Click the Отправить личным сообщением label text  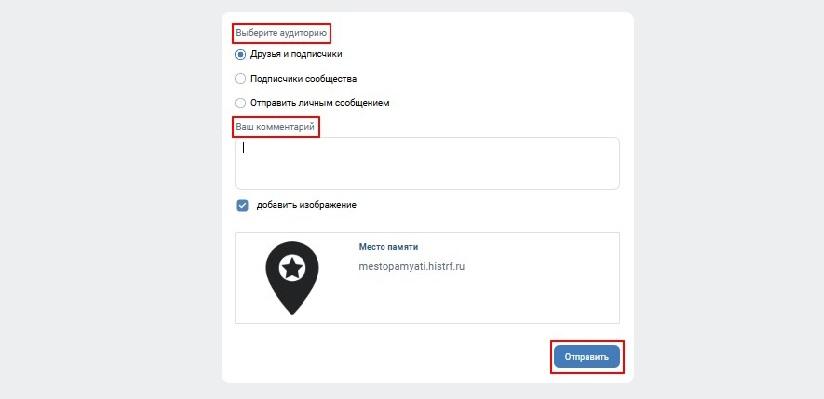(320, 103)
